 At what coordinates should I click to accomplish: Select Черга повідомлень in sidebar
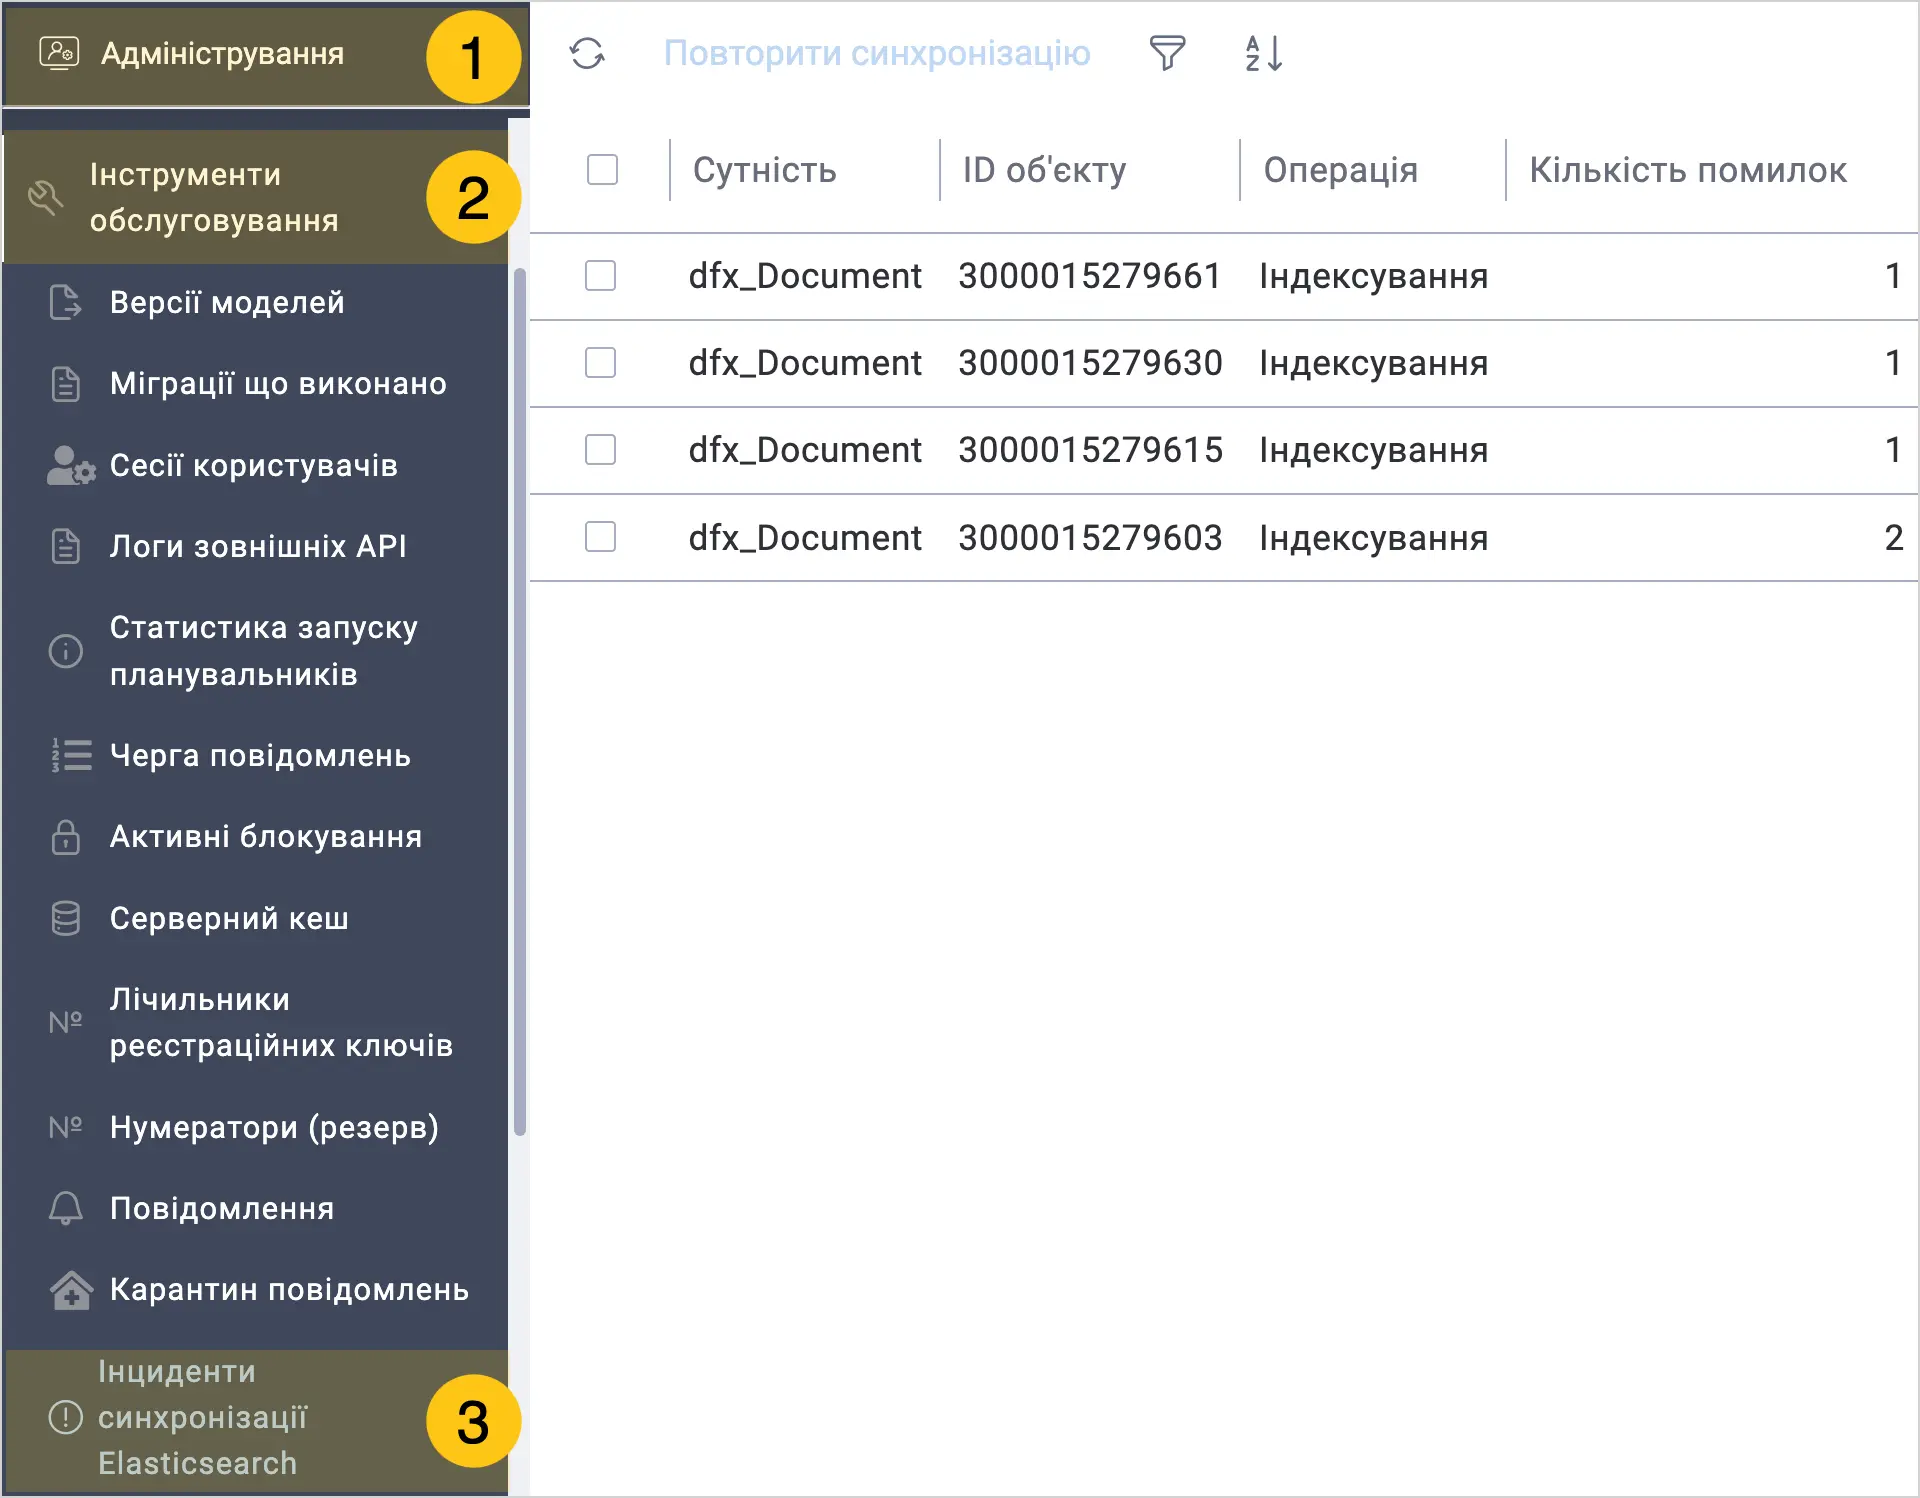[x=256, y=755]
